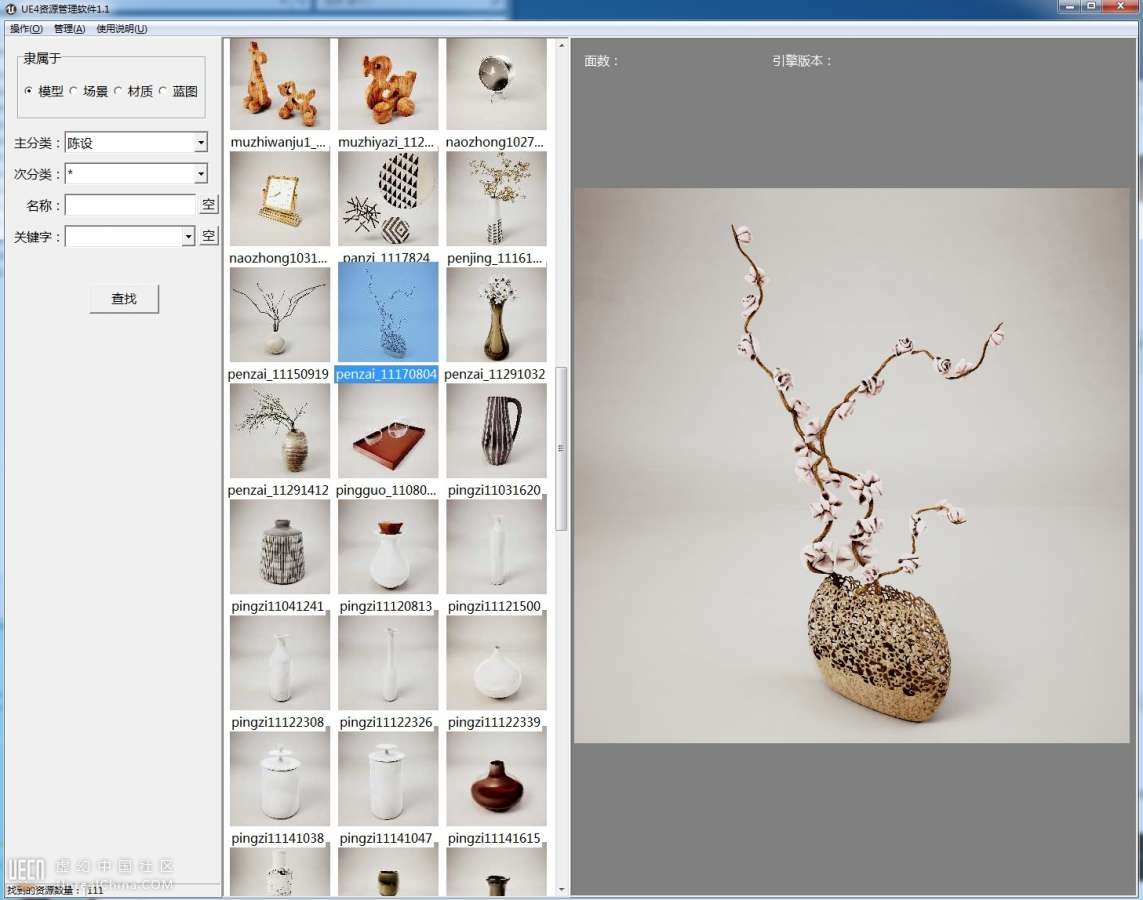Click the 查找 search button
The height and width of the screenshot is (900, 1143).
124,298
